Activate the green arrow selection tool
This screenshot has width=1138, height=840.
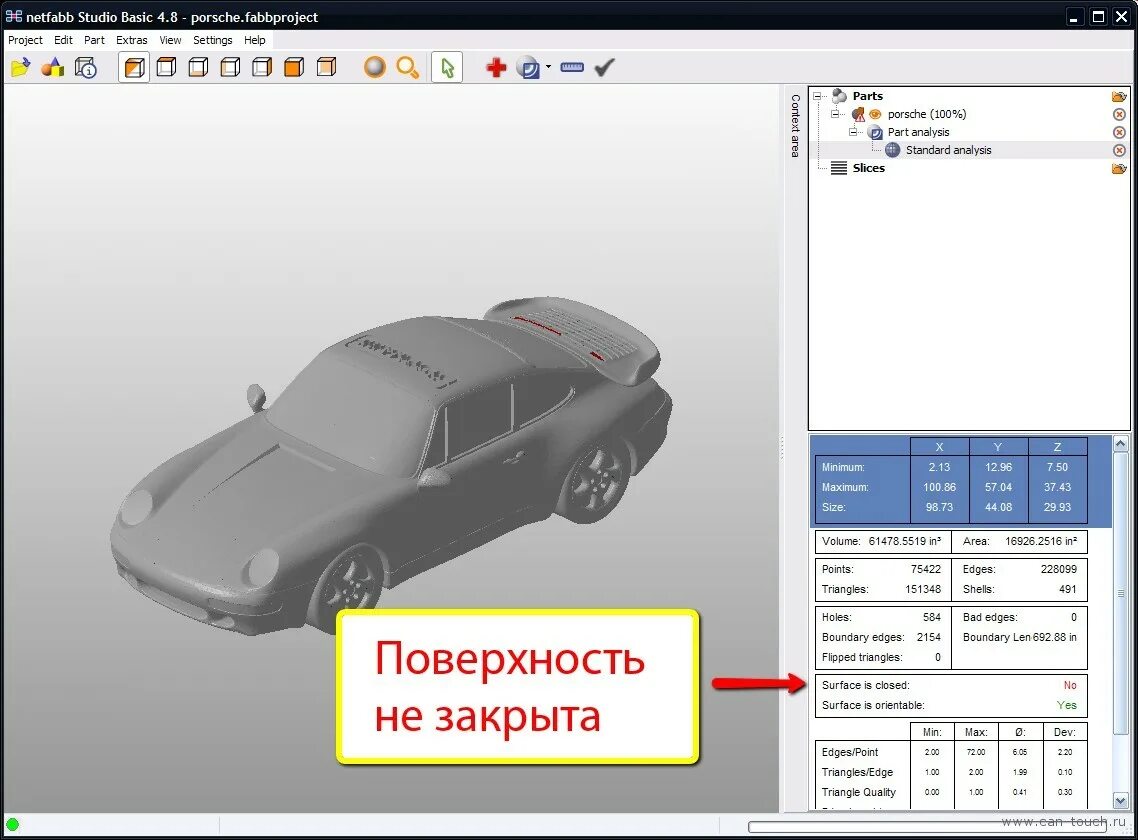point(447,68)
